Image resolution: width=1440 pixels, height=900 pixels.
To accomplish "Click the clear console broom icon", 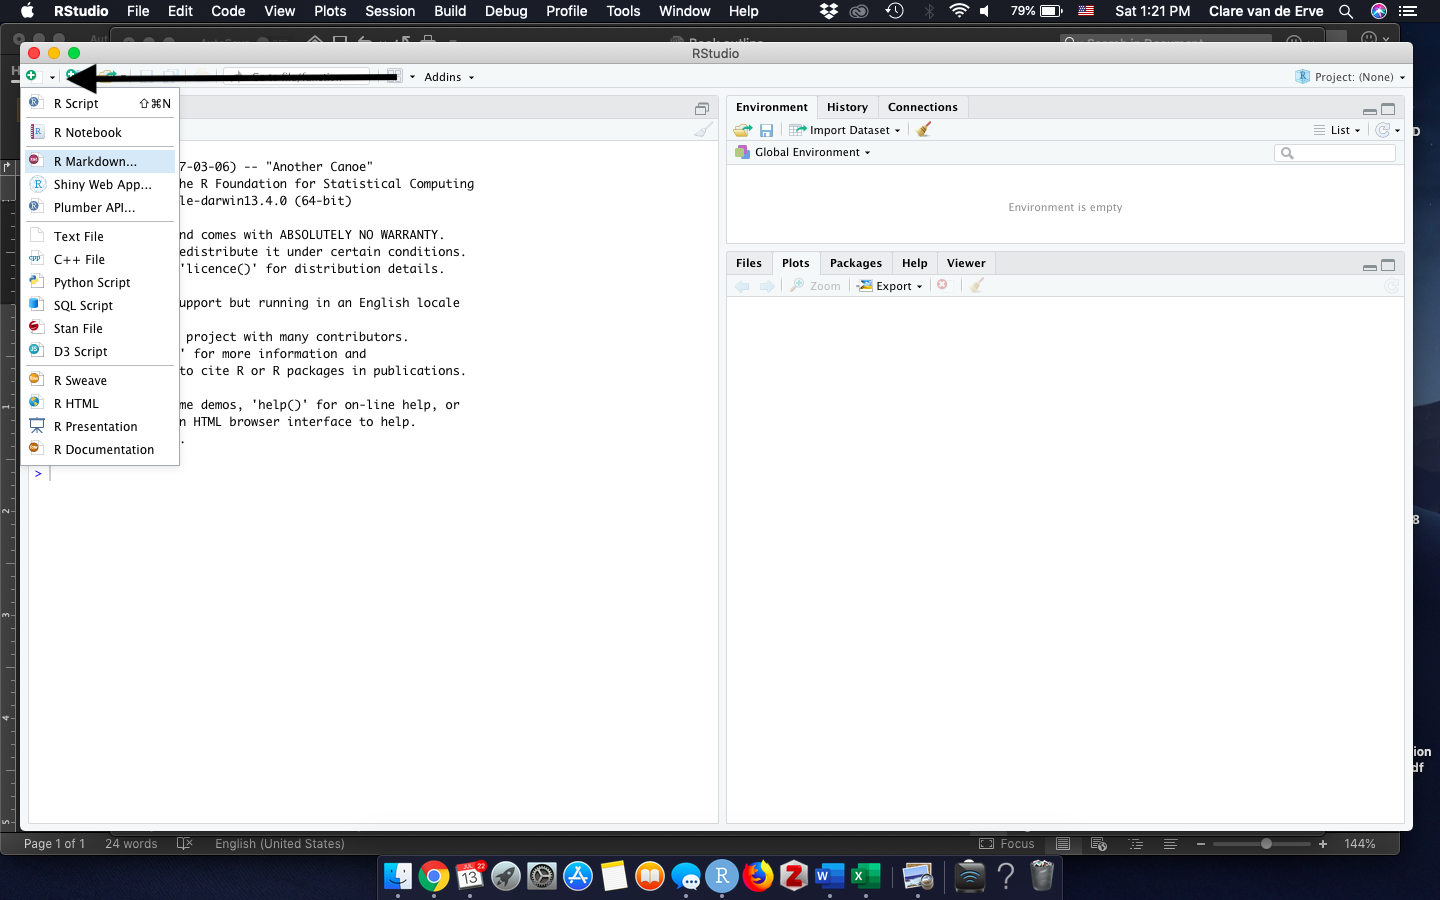I will click(704, 130).
